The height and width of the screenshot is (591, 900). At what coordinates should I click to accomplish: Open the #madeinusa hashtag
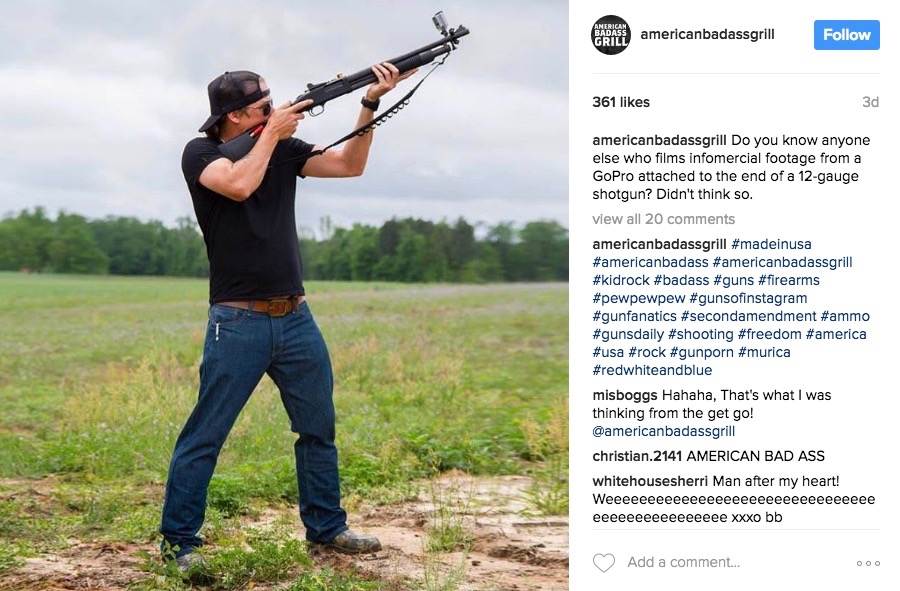point(771,244)
